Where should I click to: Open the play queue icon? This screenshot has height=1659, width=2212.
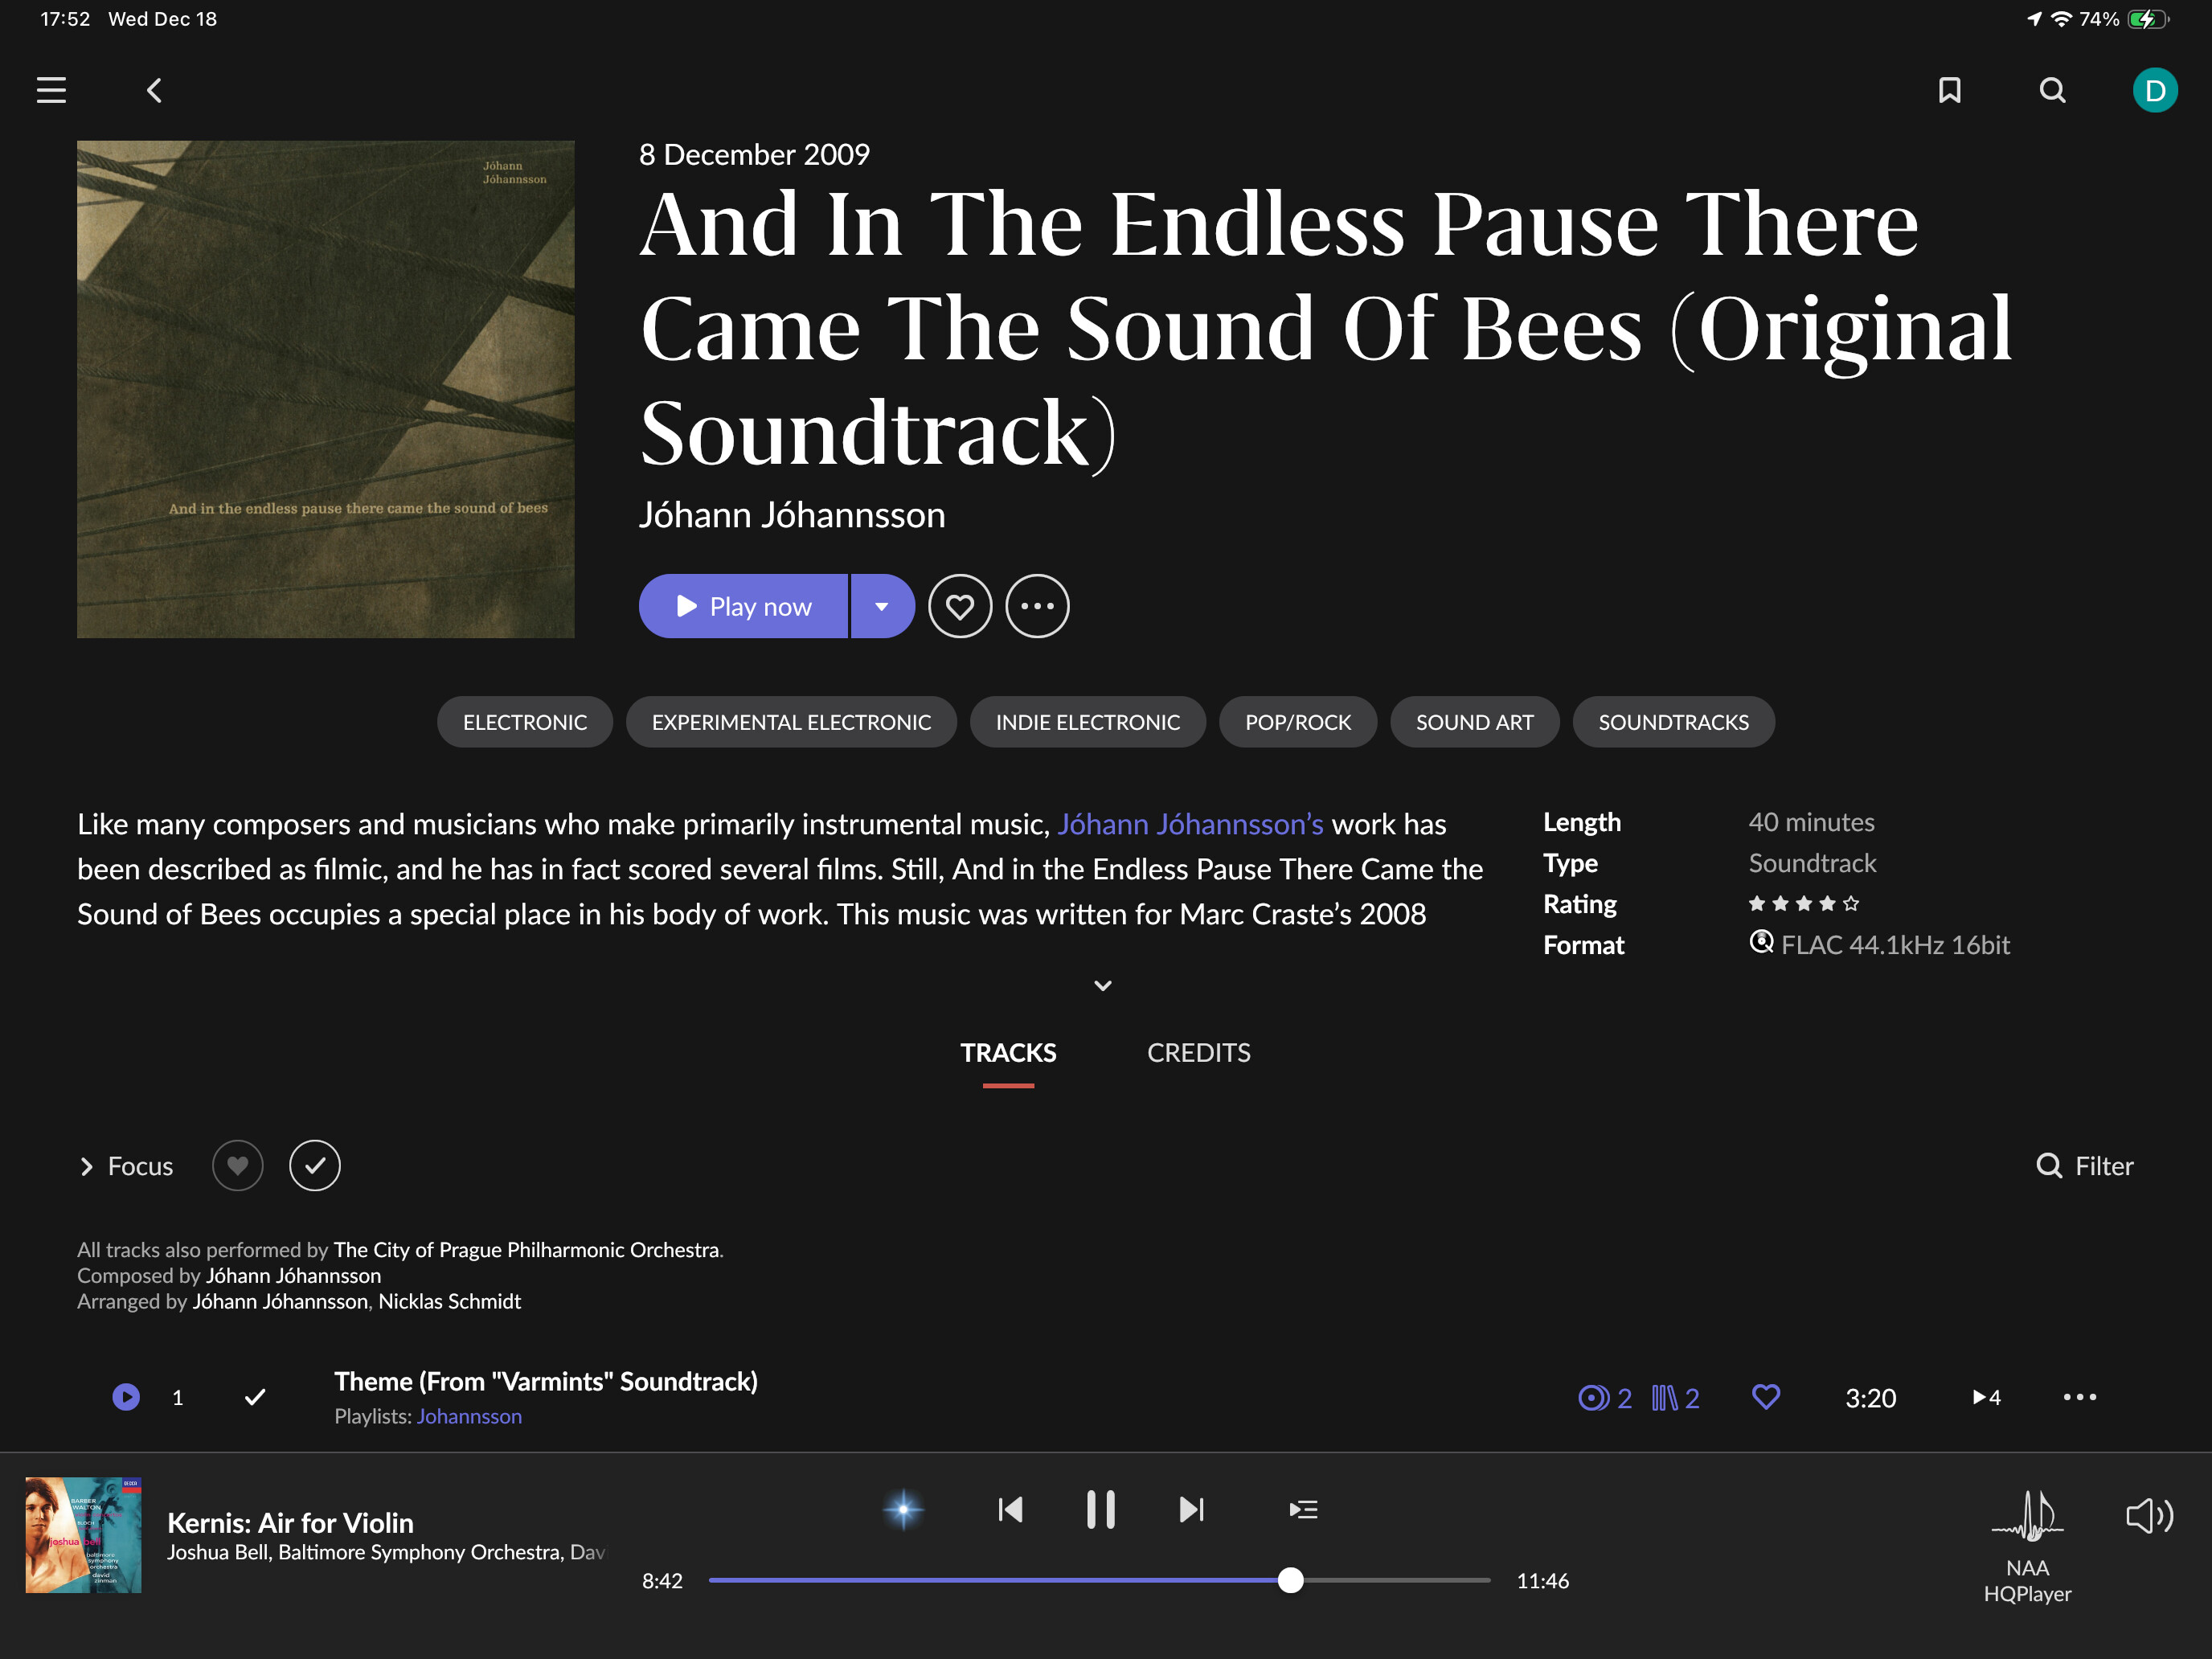(x=1303, y=1509)
